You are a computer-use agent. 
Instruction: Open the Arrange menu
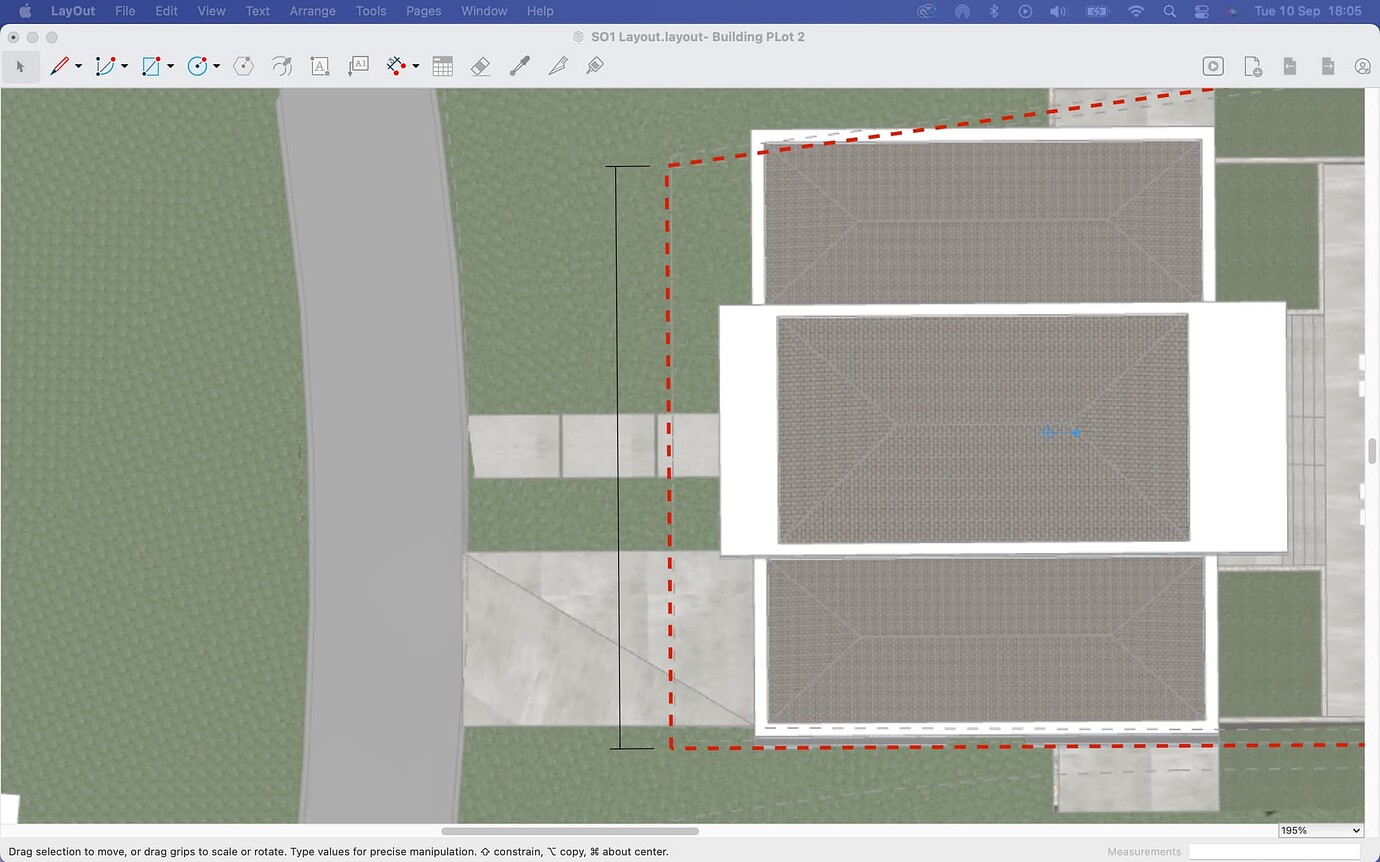tap(312, 11)
